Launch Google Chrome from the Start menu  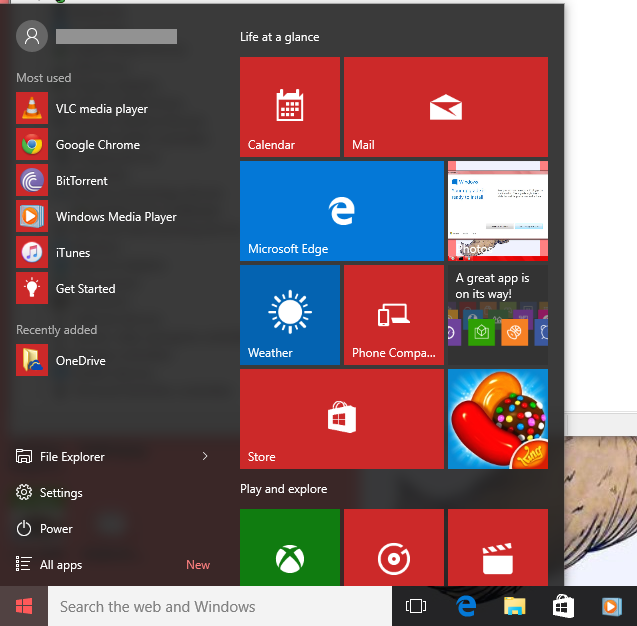click(x=114, y=145)
